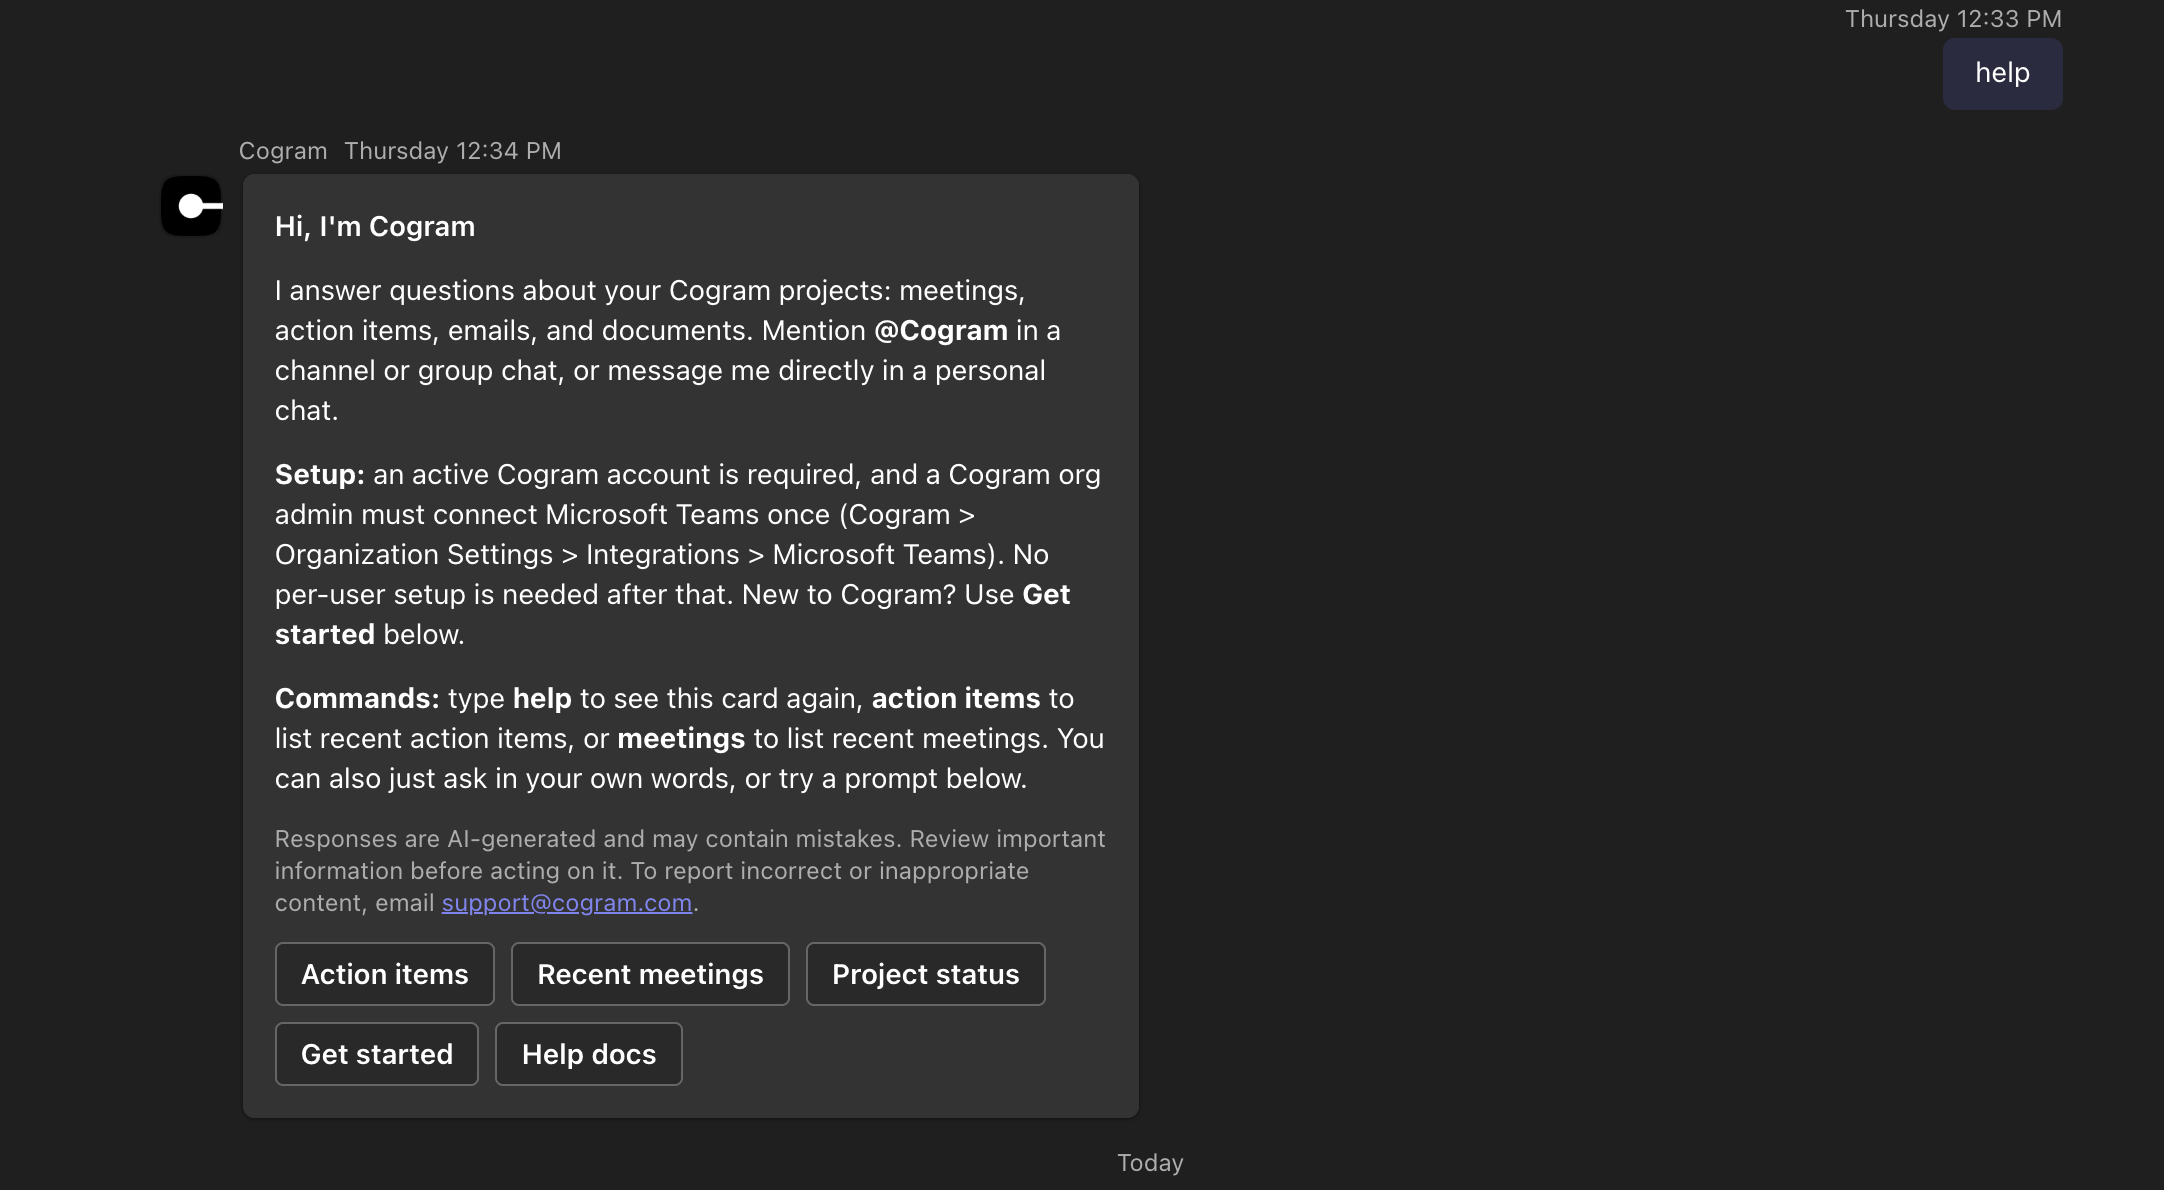
Task: Open the Help docs button
Action: click(589, 1054)
